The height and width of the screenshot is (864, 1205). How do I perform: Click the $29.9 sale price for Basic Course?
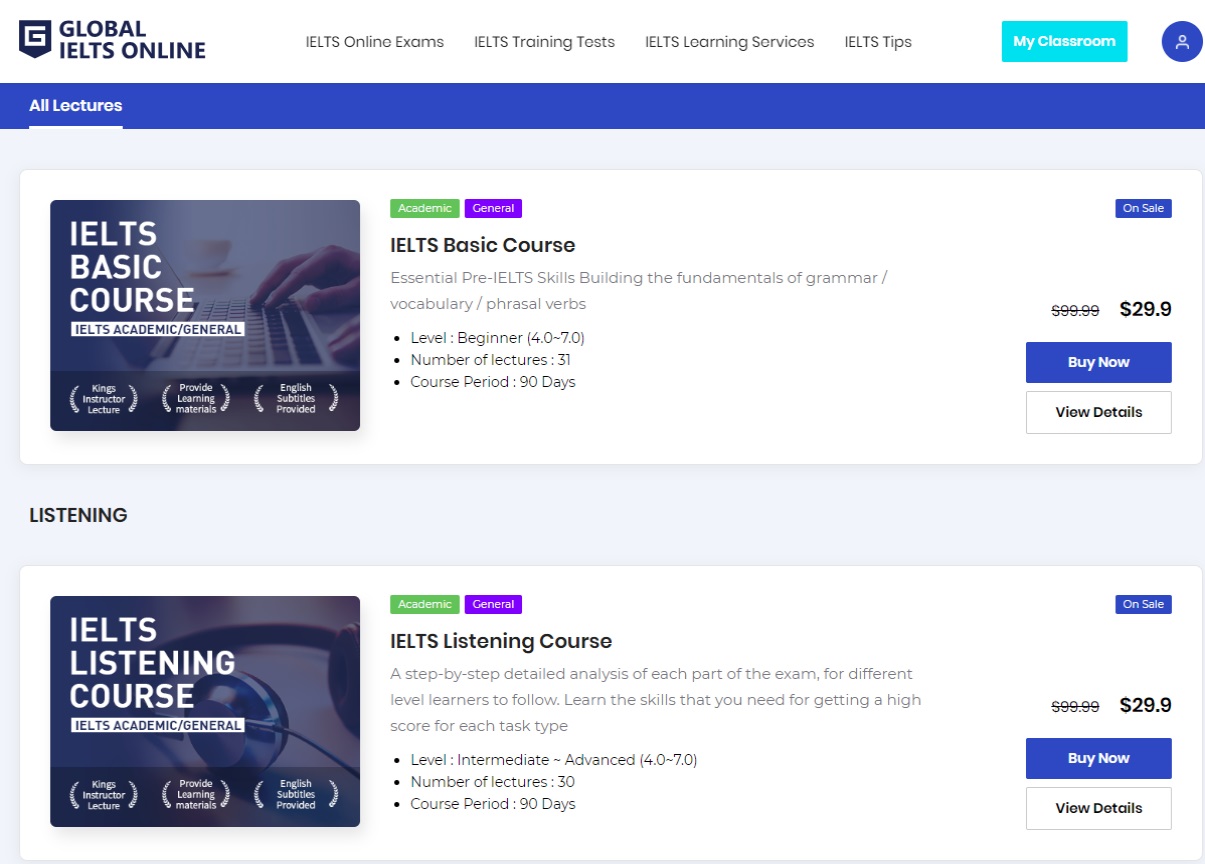[x=1145, y=309]
